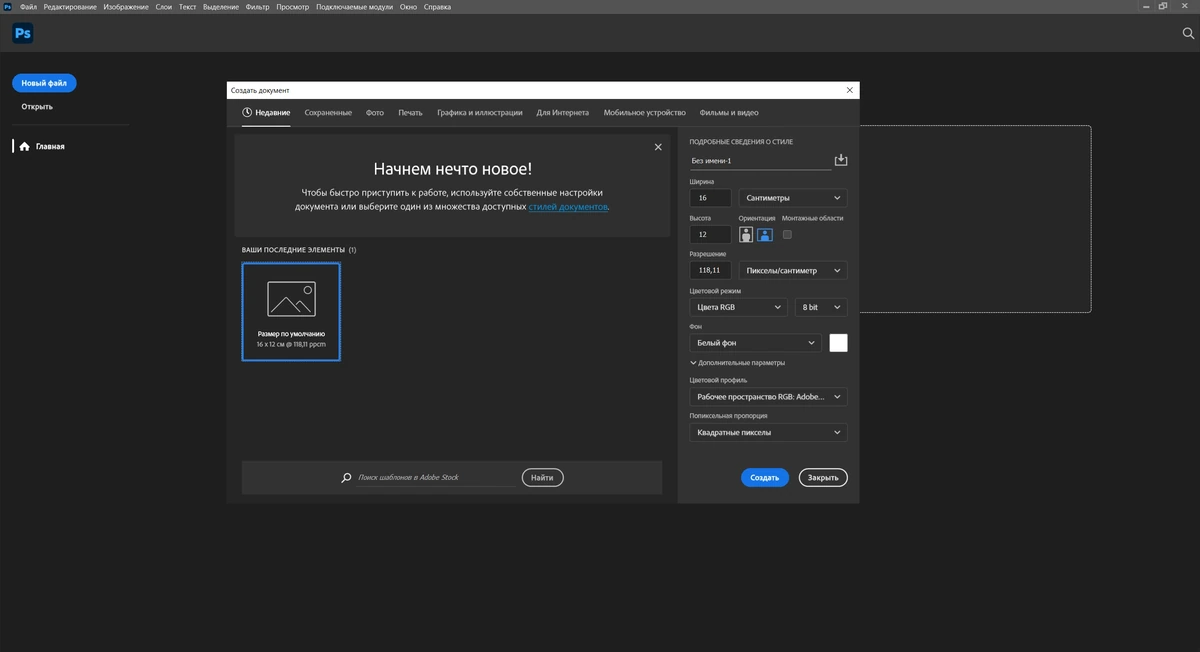The height and width of the screenshot is (652, 1200).
Task: Click the Создать button
Action: point(765,478)
